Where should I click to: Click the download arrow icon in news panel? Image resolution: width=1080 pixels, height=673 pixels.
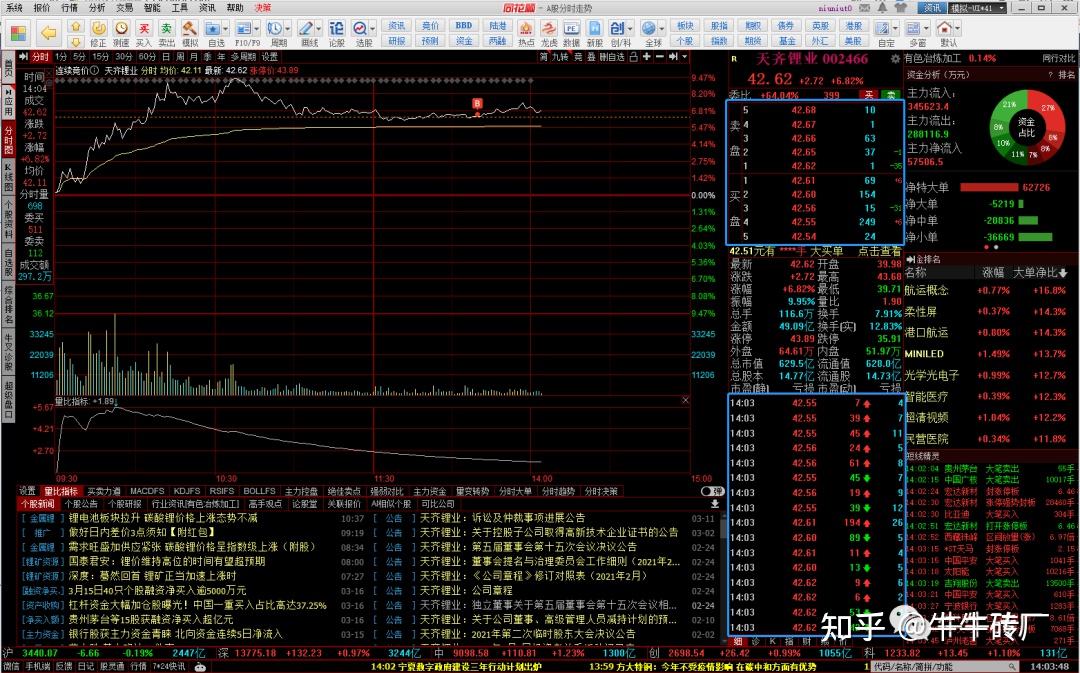coord(715,504)
